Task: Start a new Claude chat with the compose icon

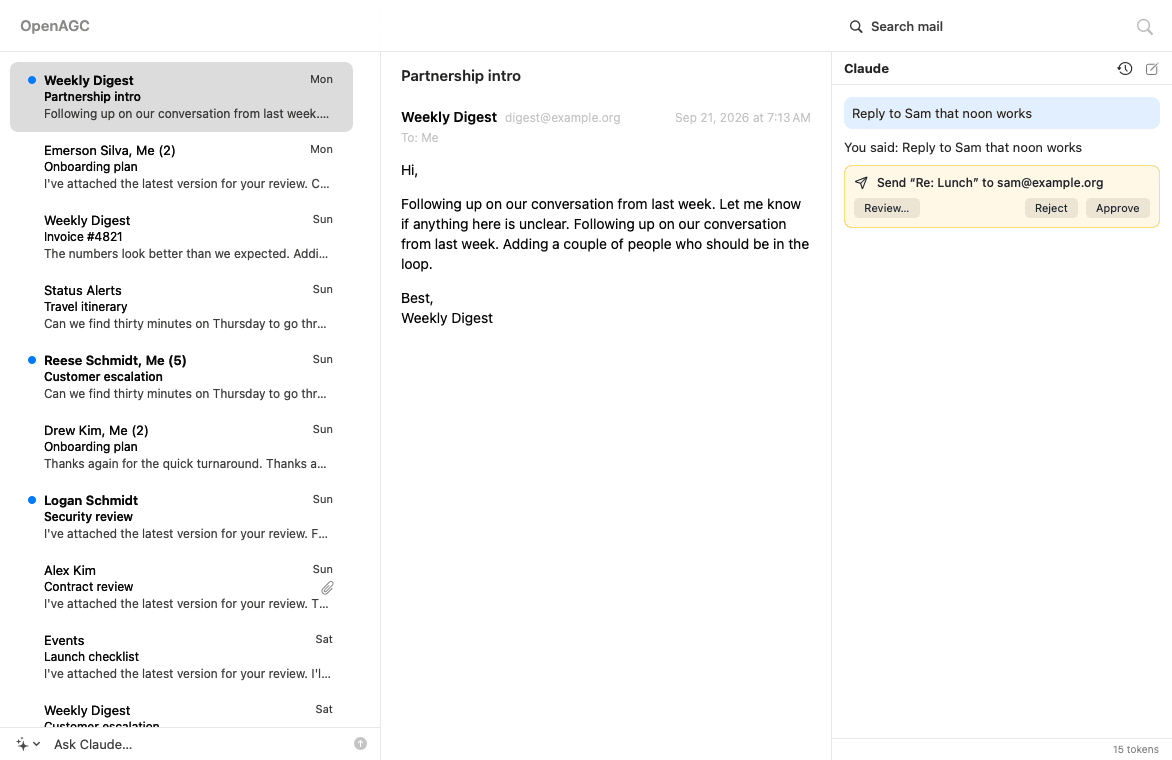Action: tap(1152, 69)
